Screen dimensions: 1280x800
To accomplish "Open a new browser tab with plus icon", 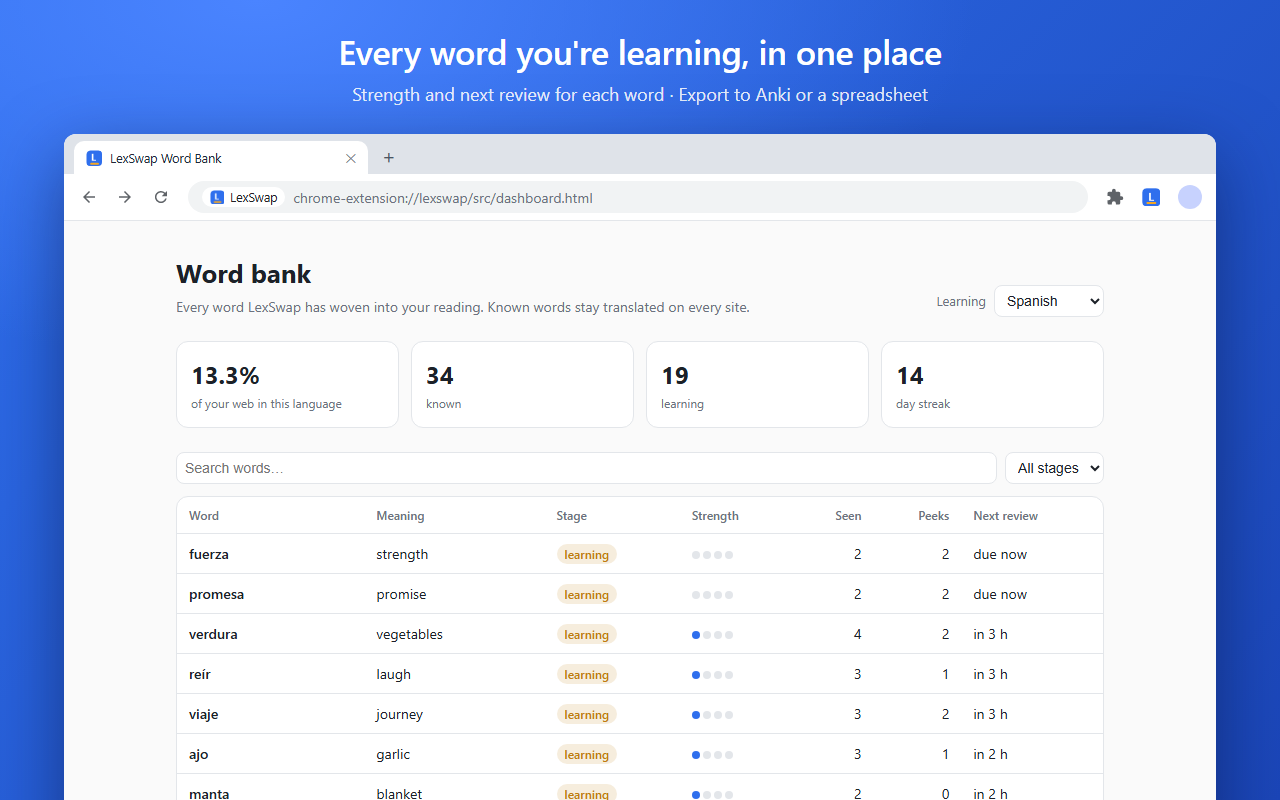I will (389, 158).
